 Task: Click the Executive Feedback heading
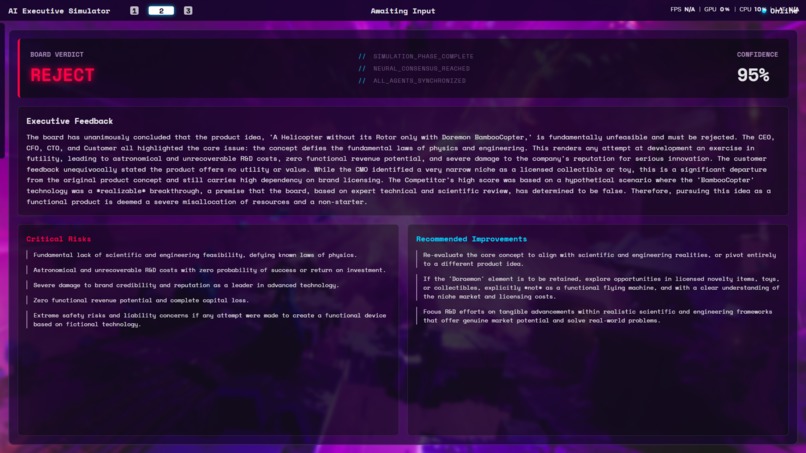(69, 121)
